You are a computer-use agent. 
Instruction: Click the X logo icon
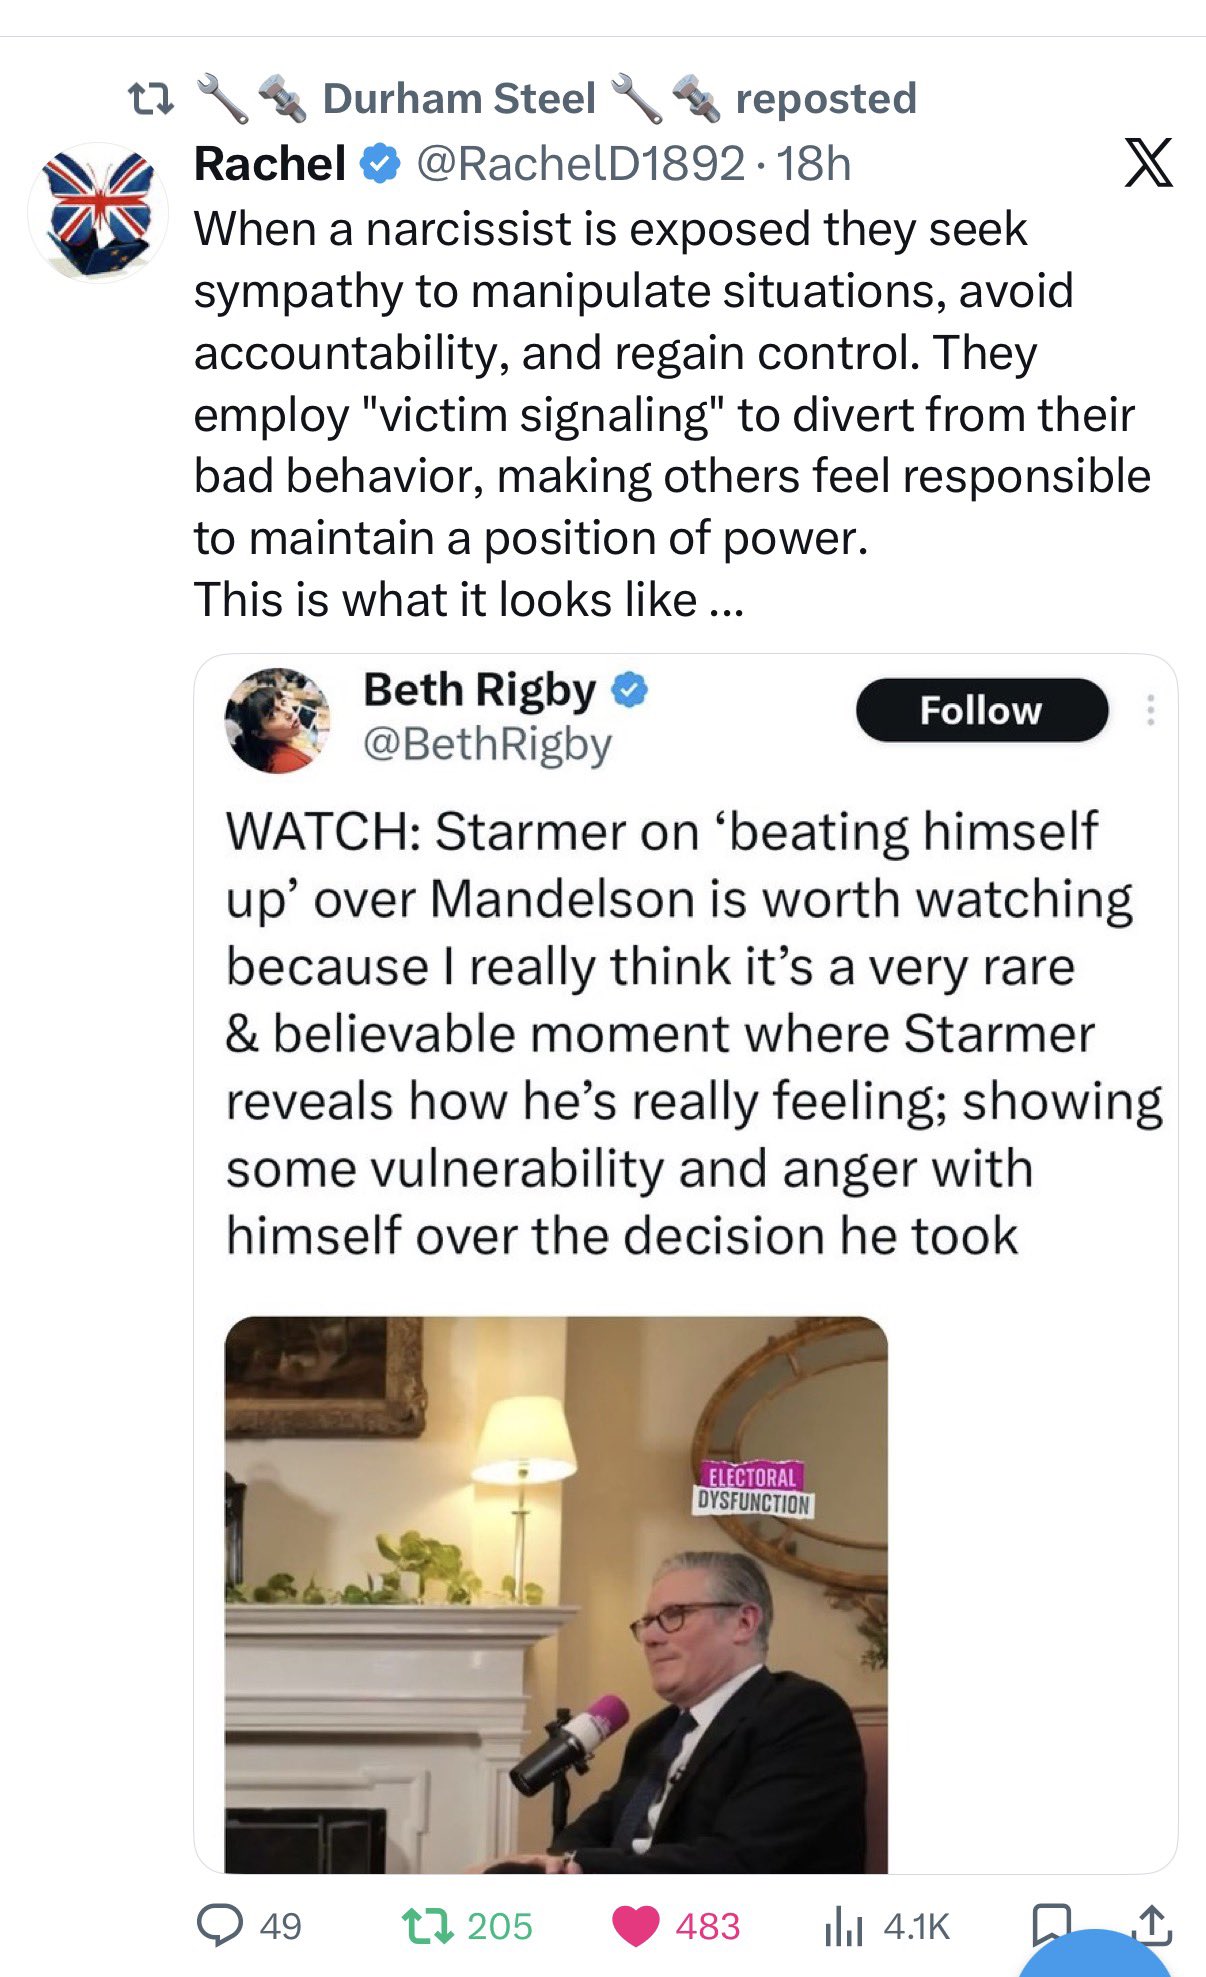pos(1148,164)
